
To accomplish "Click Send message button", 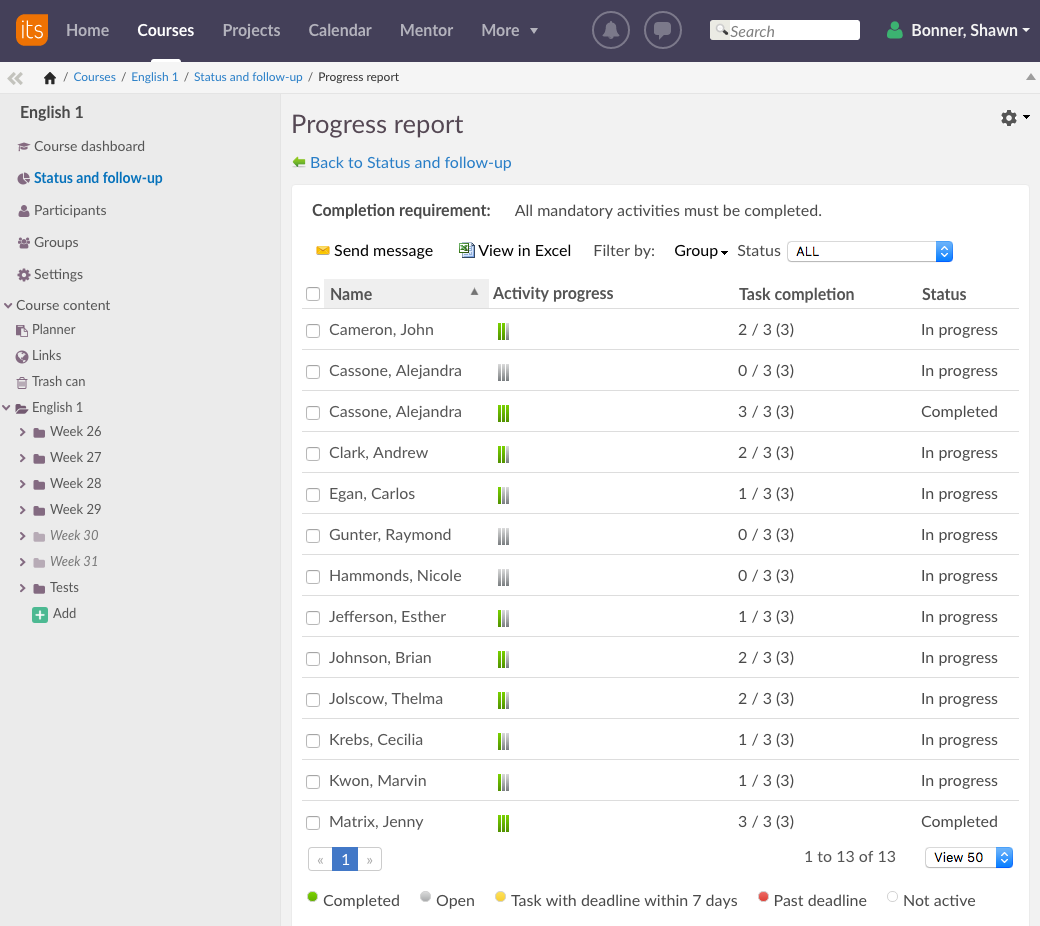I will [374, 251].
